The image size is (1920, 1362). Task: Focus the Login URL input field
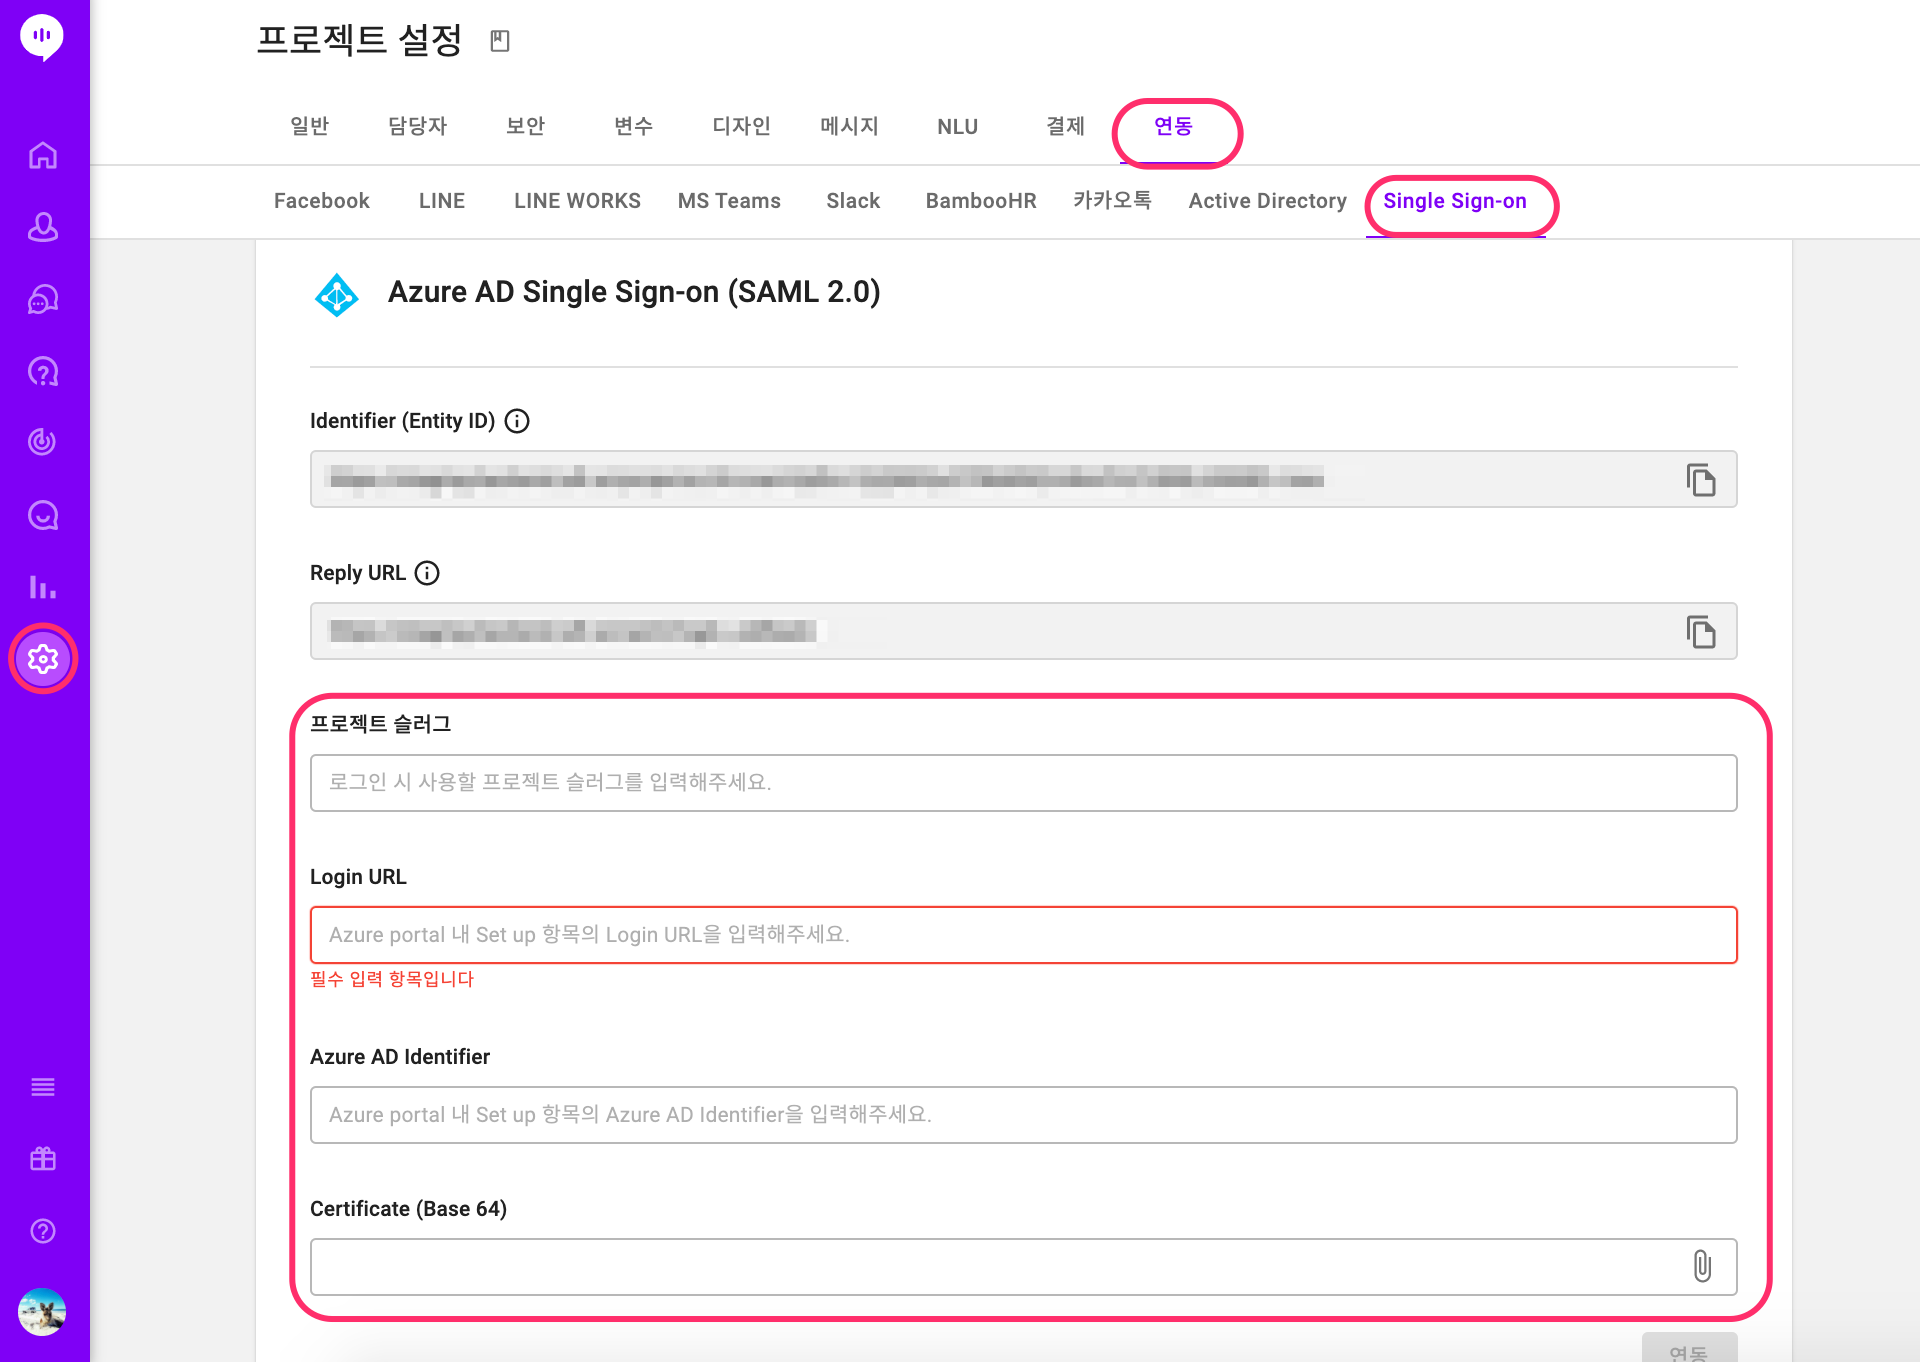(1023, 935)
